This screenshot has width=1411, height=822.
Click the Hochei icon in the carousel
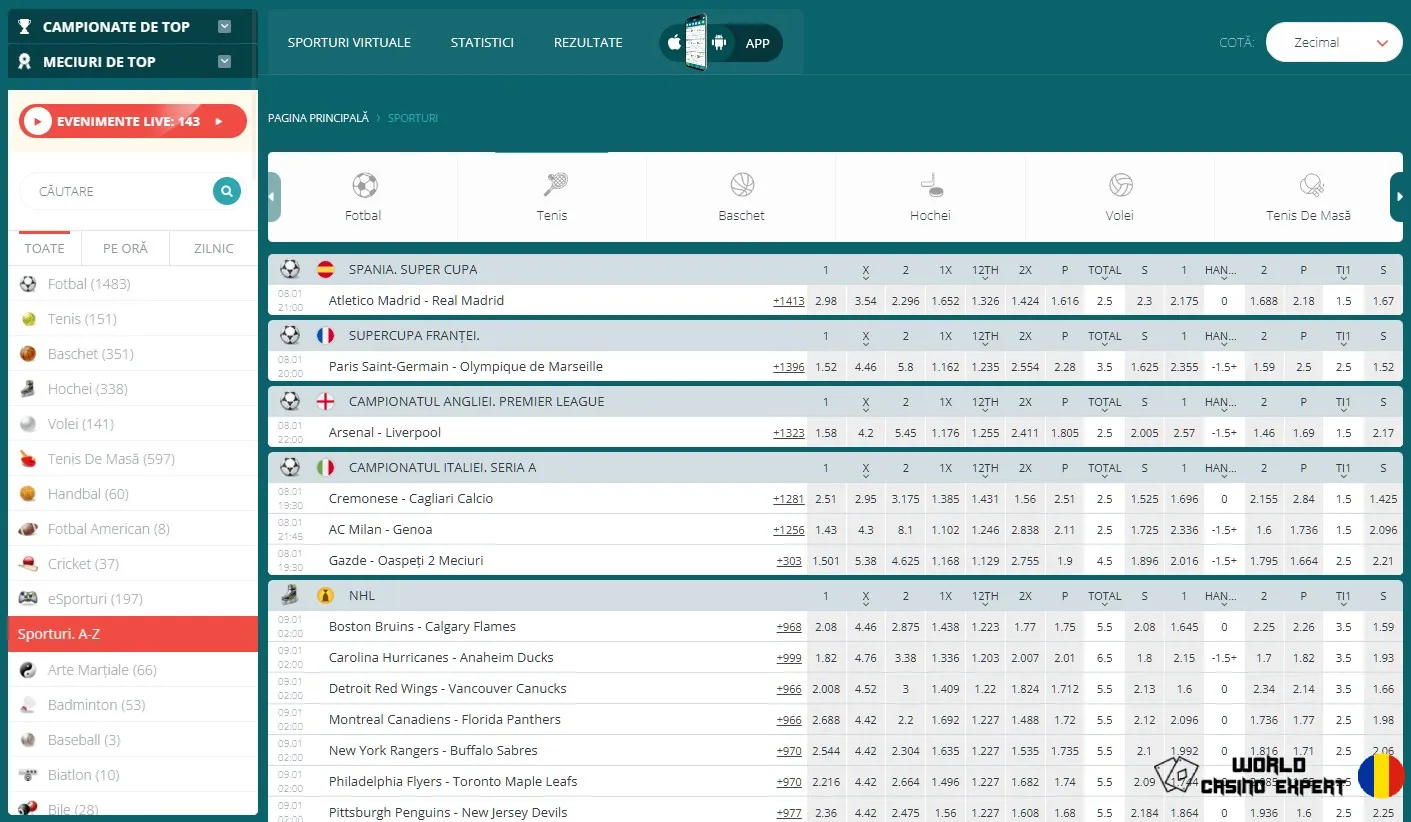[x=929, y=187]
